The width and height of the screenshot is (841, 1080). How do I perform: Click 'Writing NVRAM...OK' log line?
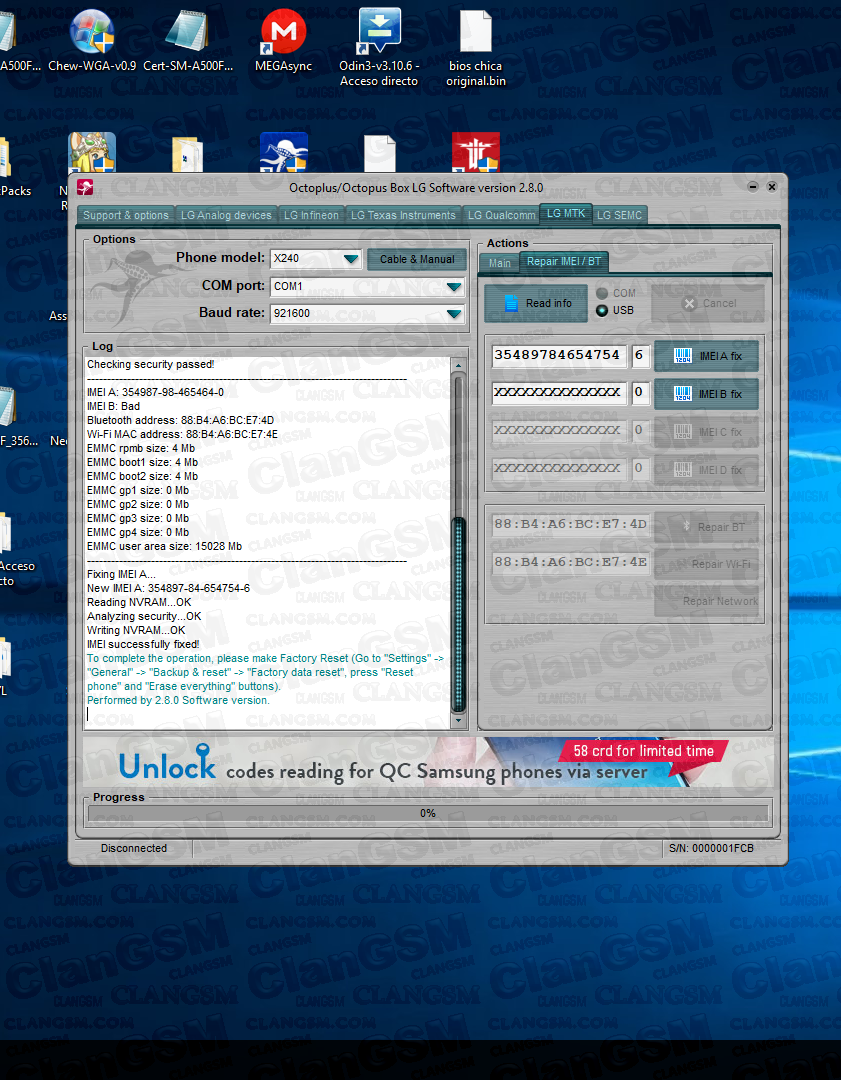(136, 630)
